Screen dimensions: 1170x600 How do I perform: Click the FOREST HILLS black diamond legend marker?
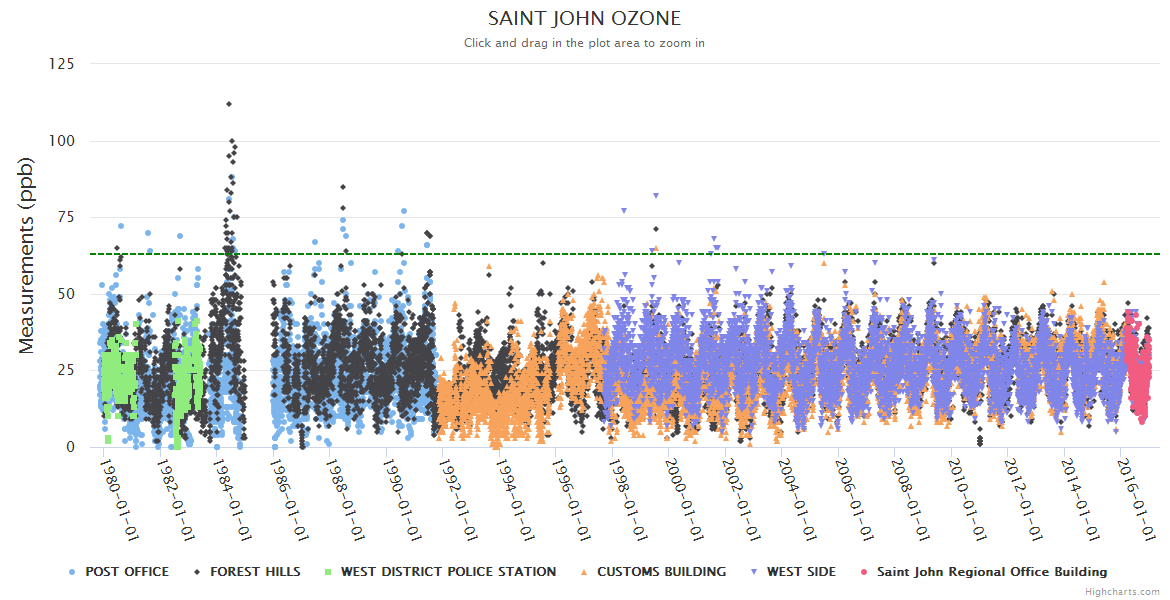(197, 572)
